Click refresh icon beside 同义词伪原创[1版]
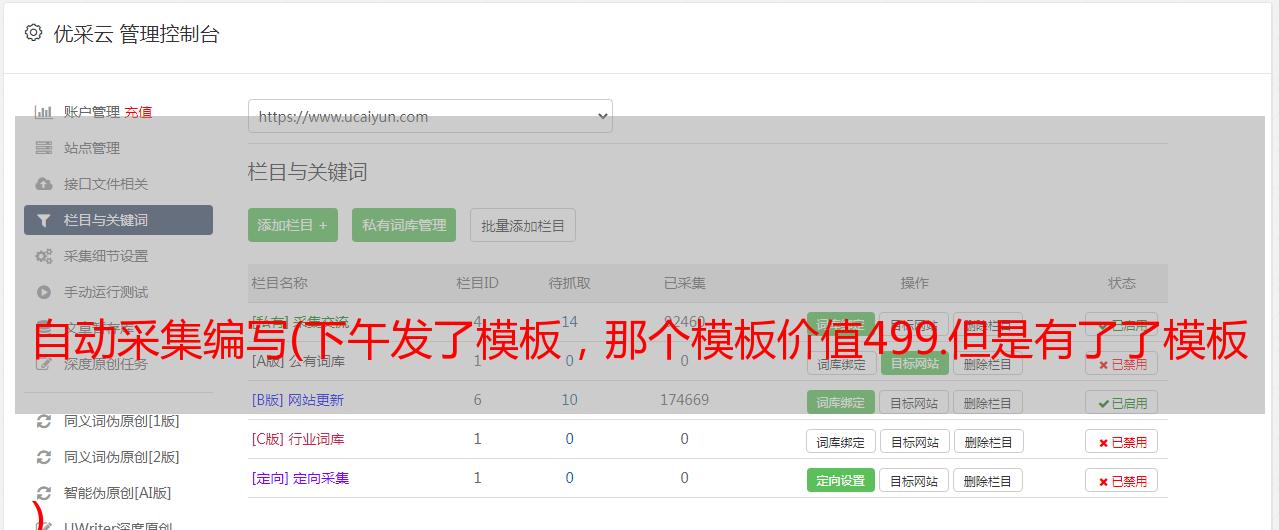Viewport: 1279px width, 530px height. point(43,421)
